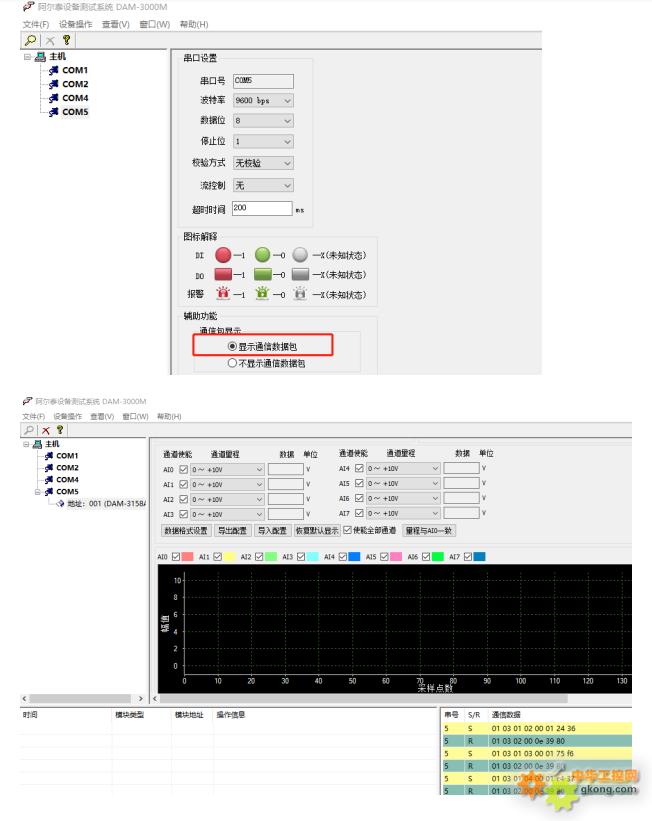Click the 主机 computer icon in lower tree
652x821 pixels.
(37, 444)
